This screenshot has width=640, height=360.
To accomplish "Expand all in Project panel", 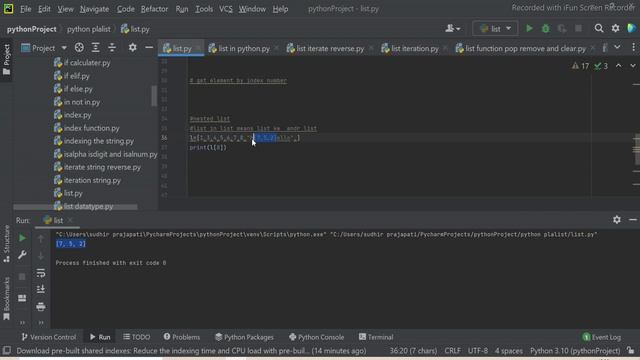I will tap(96, 48).
